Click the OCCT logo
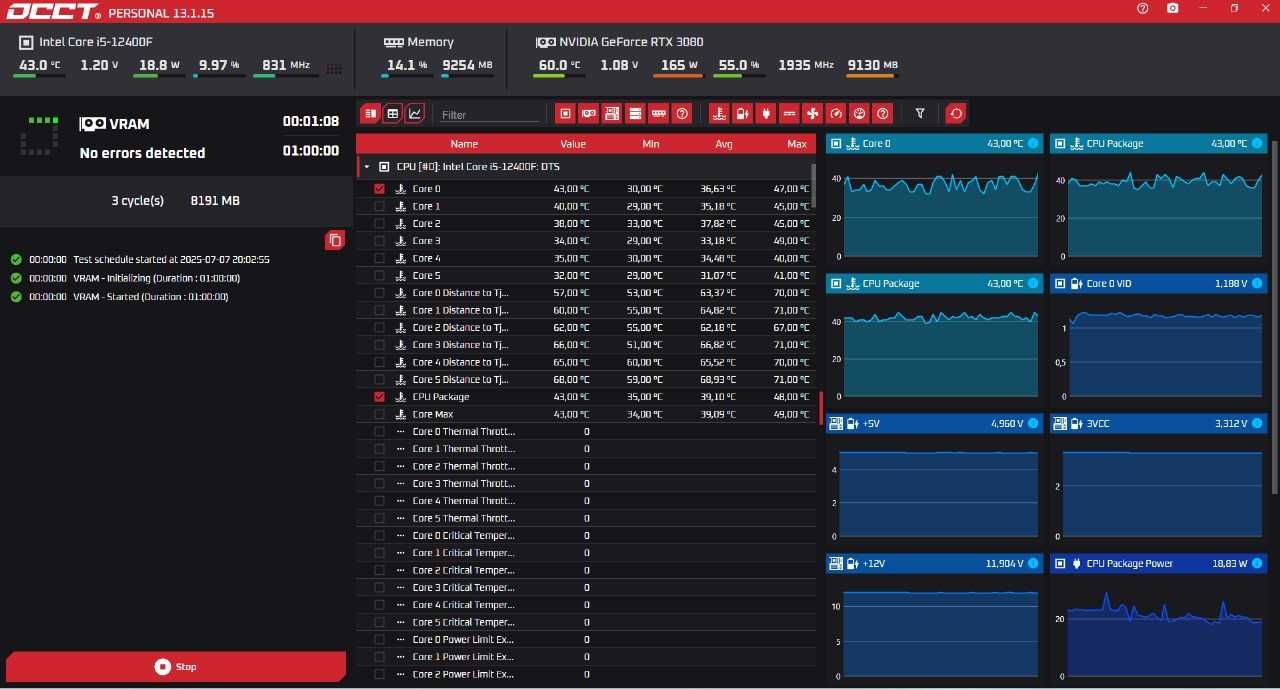 (53, 13)
